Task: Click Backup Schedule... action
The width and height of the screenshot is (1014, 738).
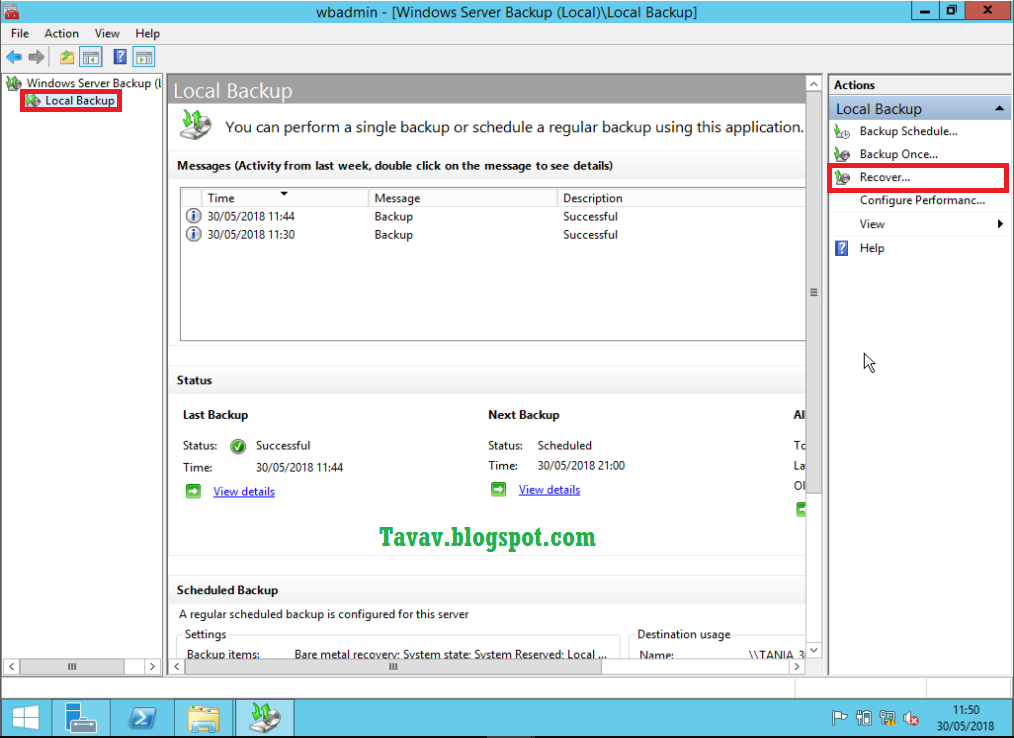Action: [908, 131]
